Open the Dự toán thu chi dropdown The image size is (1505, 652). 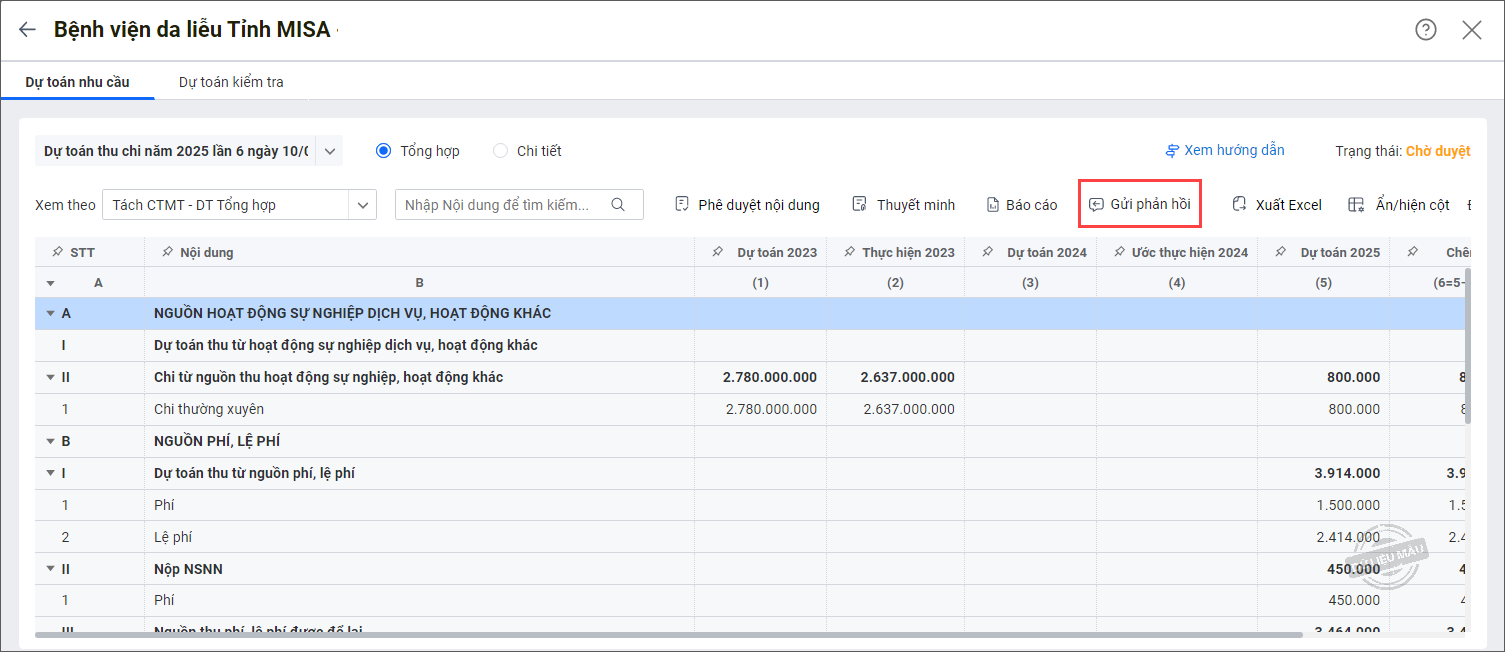tap(331, 151)
